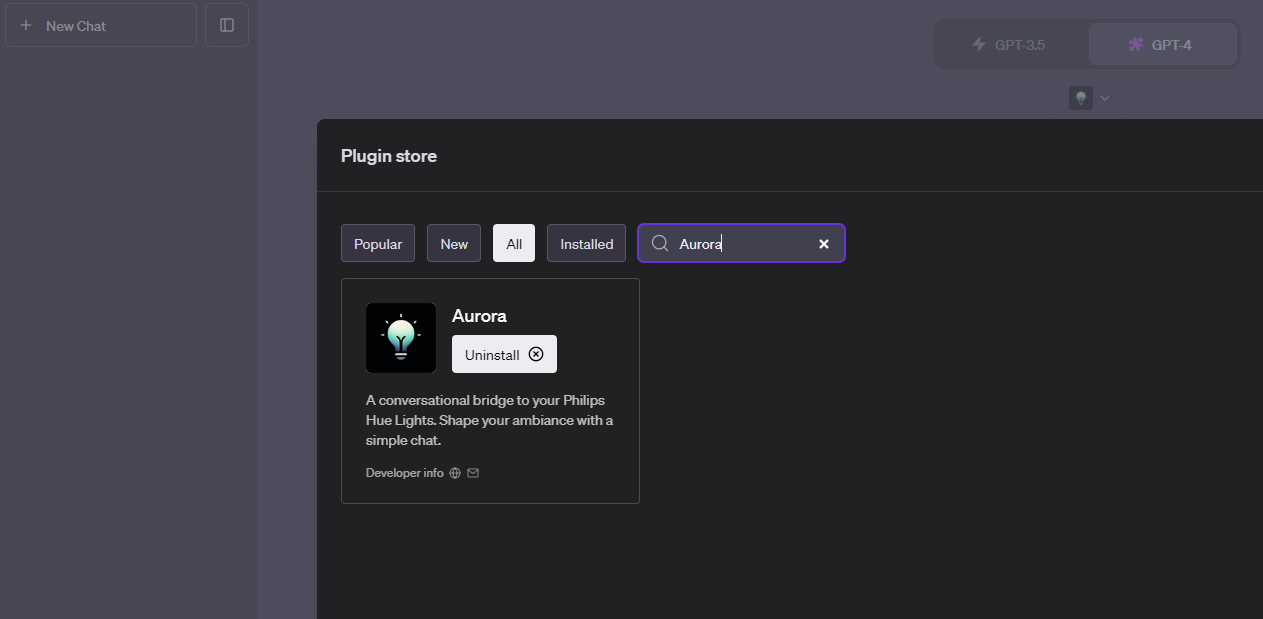Screen dimensions: 1263x619
Task: Click the Aurora plugin title text
Action: (x=479, y=316)
